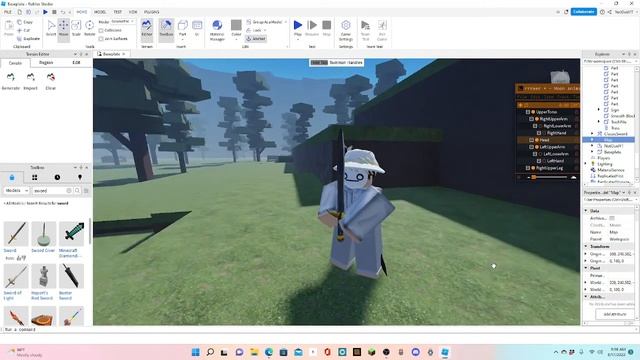Click the Add Attribute button
The image size is (640, 360).
[x=615, y=314]
